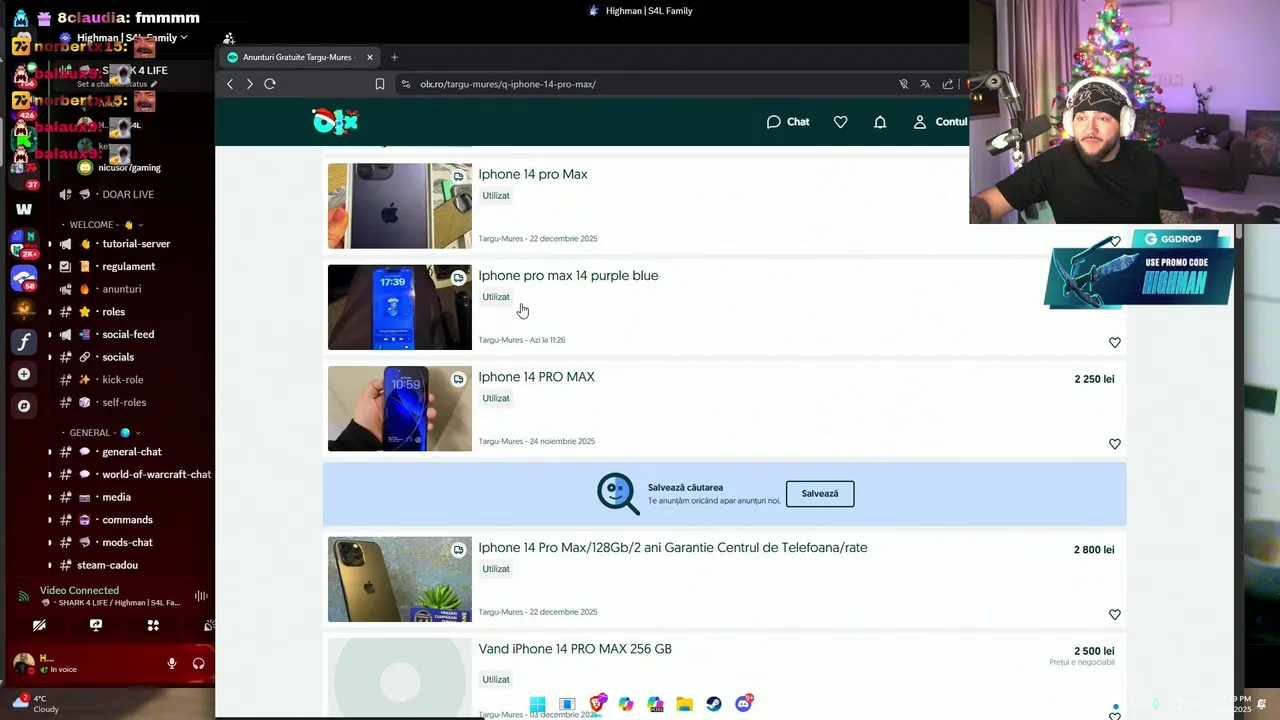Open the roles channel
The height and width of the screenshot is (720, 1280).
[113, 312]
